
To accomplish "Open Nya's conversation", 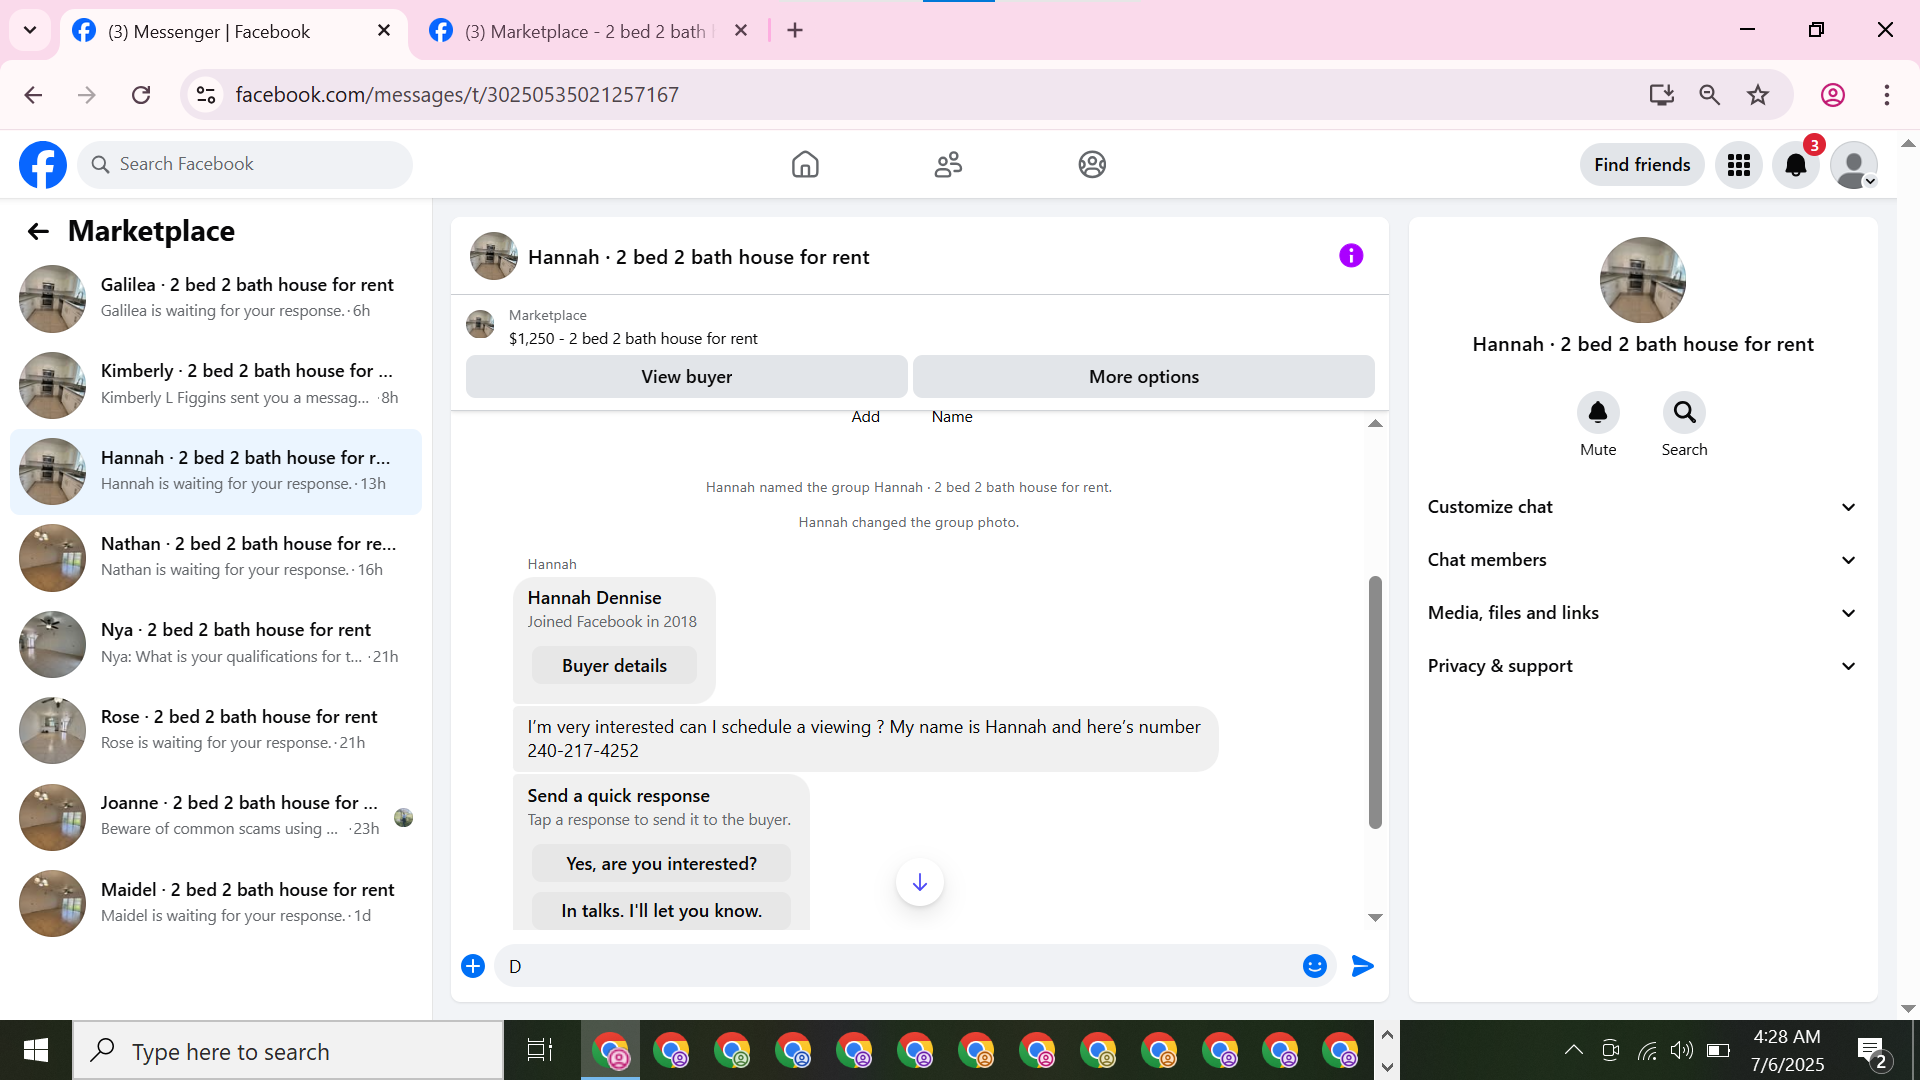I will click(216, 644).
